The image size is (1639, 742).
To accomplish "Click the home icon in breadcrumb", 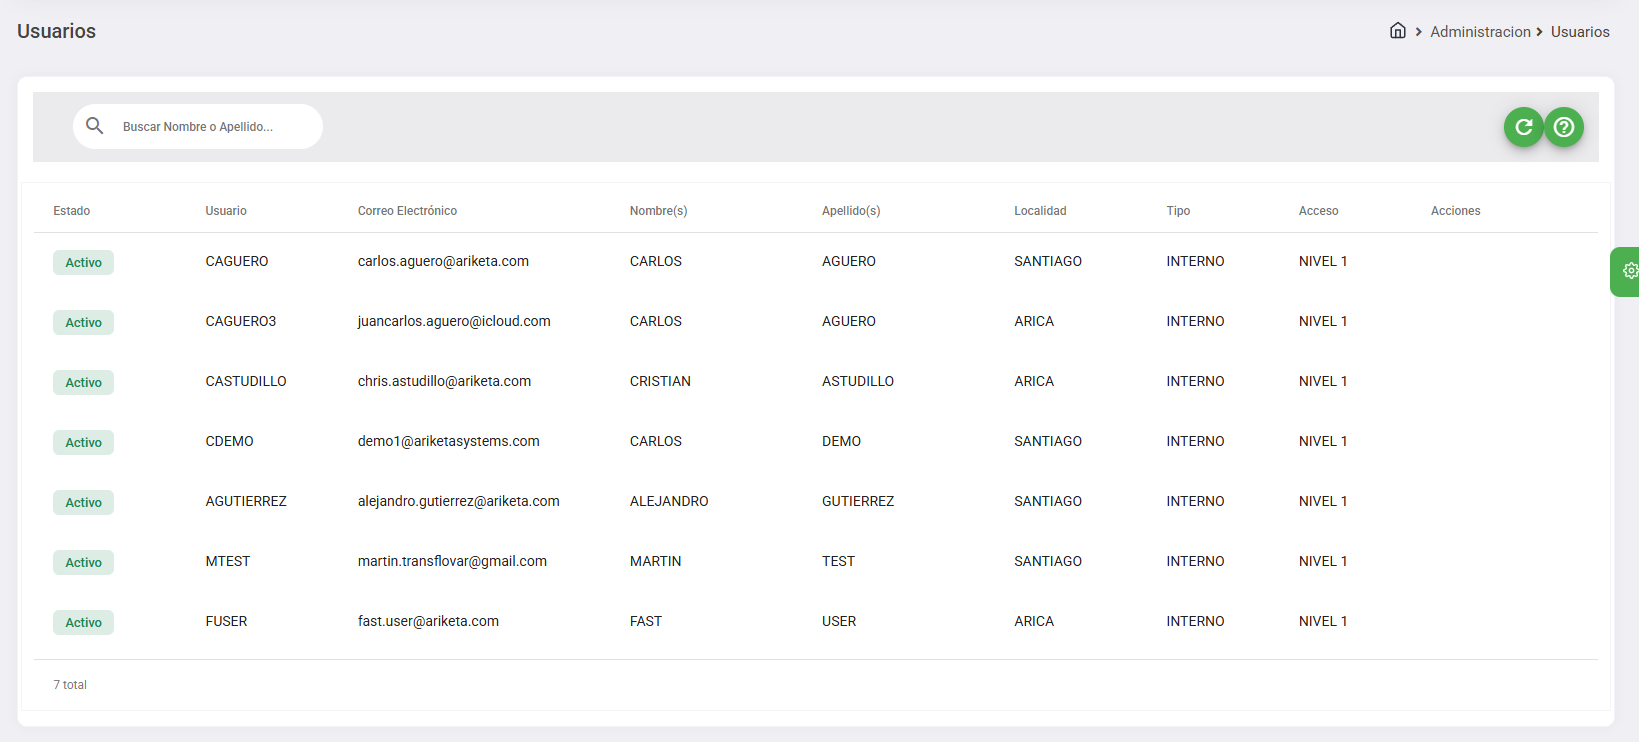I will [1397, 31].
